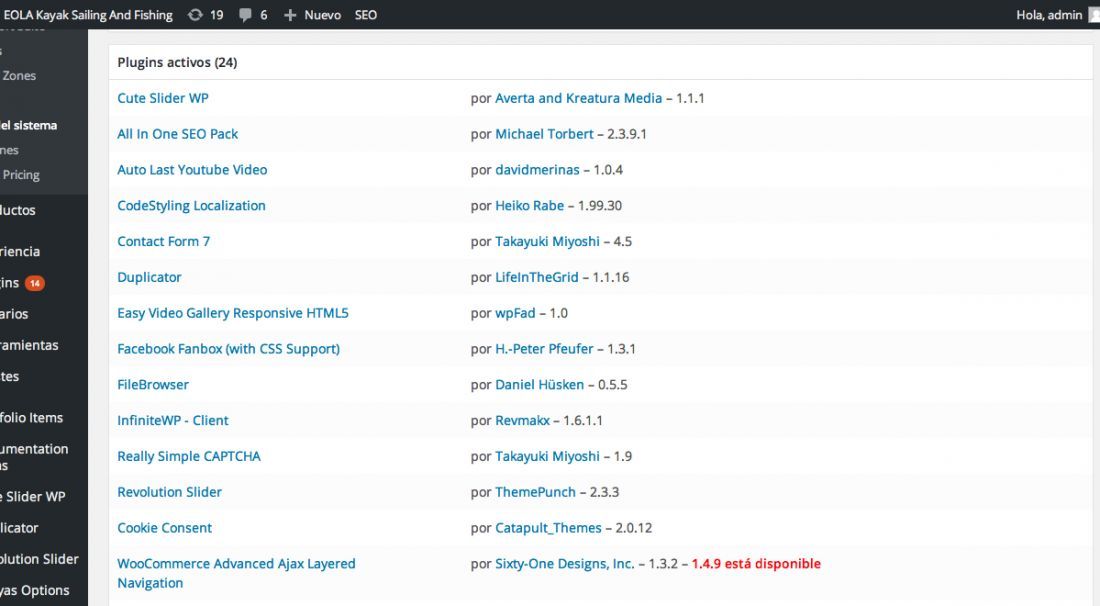This screenshot has width=1100, height=606.
Task: Click red "1.4.9 está disponible" update notice
Action: 756,563
